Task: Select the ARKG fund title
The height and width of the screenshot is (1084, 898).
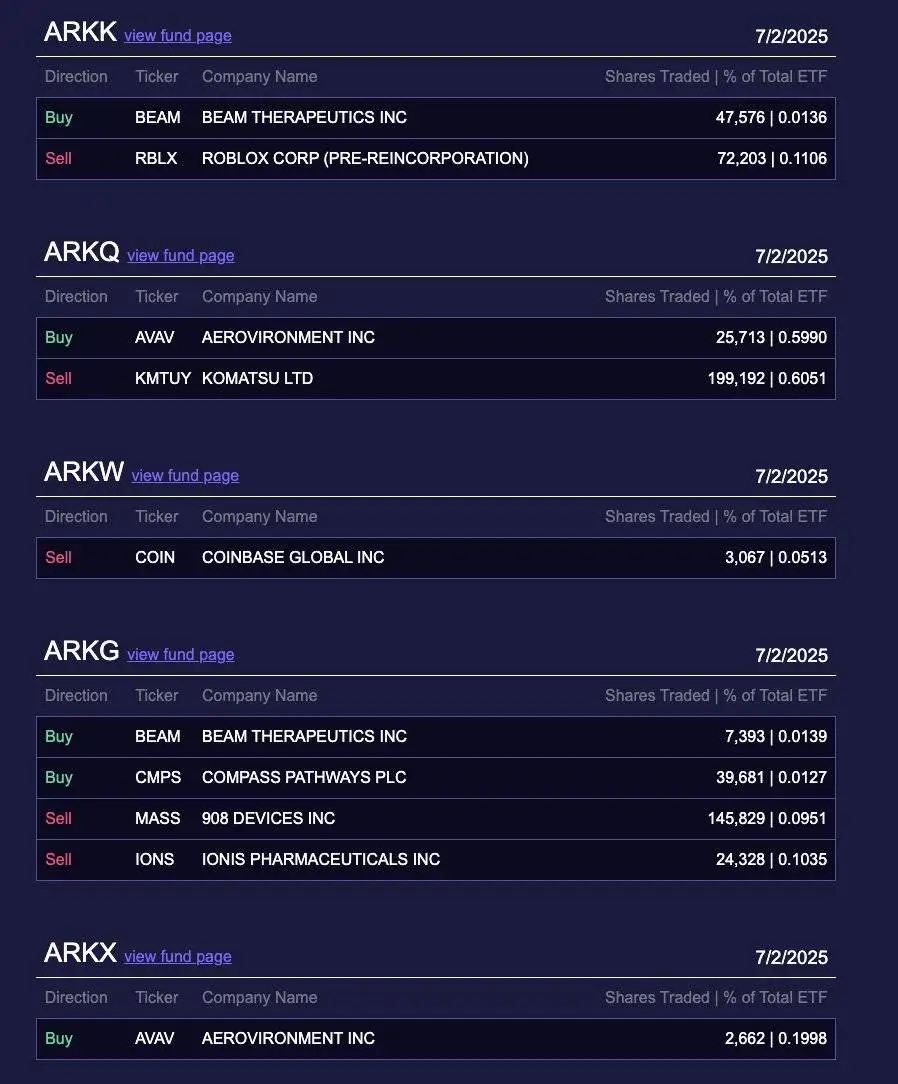Action: (x=78, y=650)
